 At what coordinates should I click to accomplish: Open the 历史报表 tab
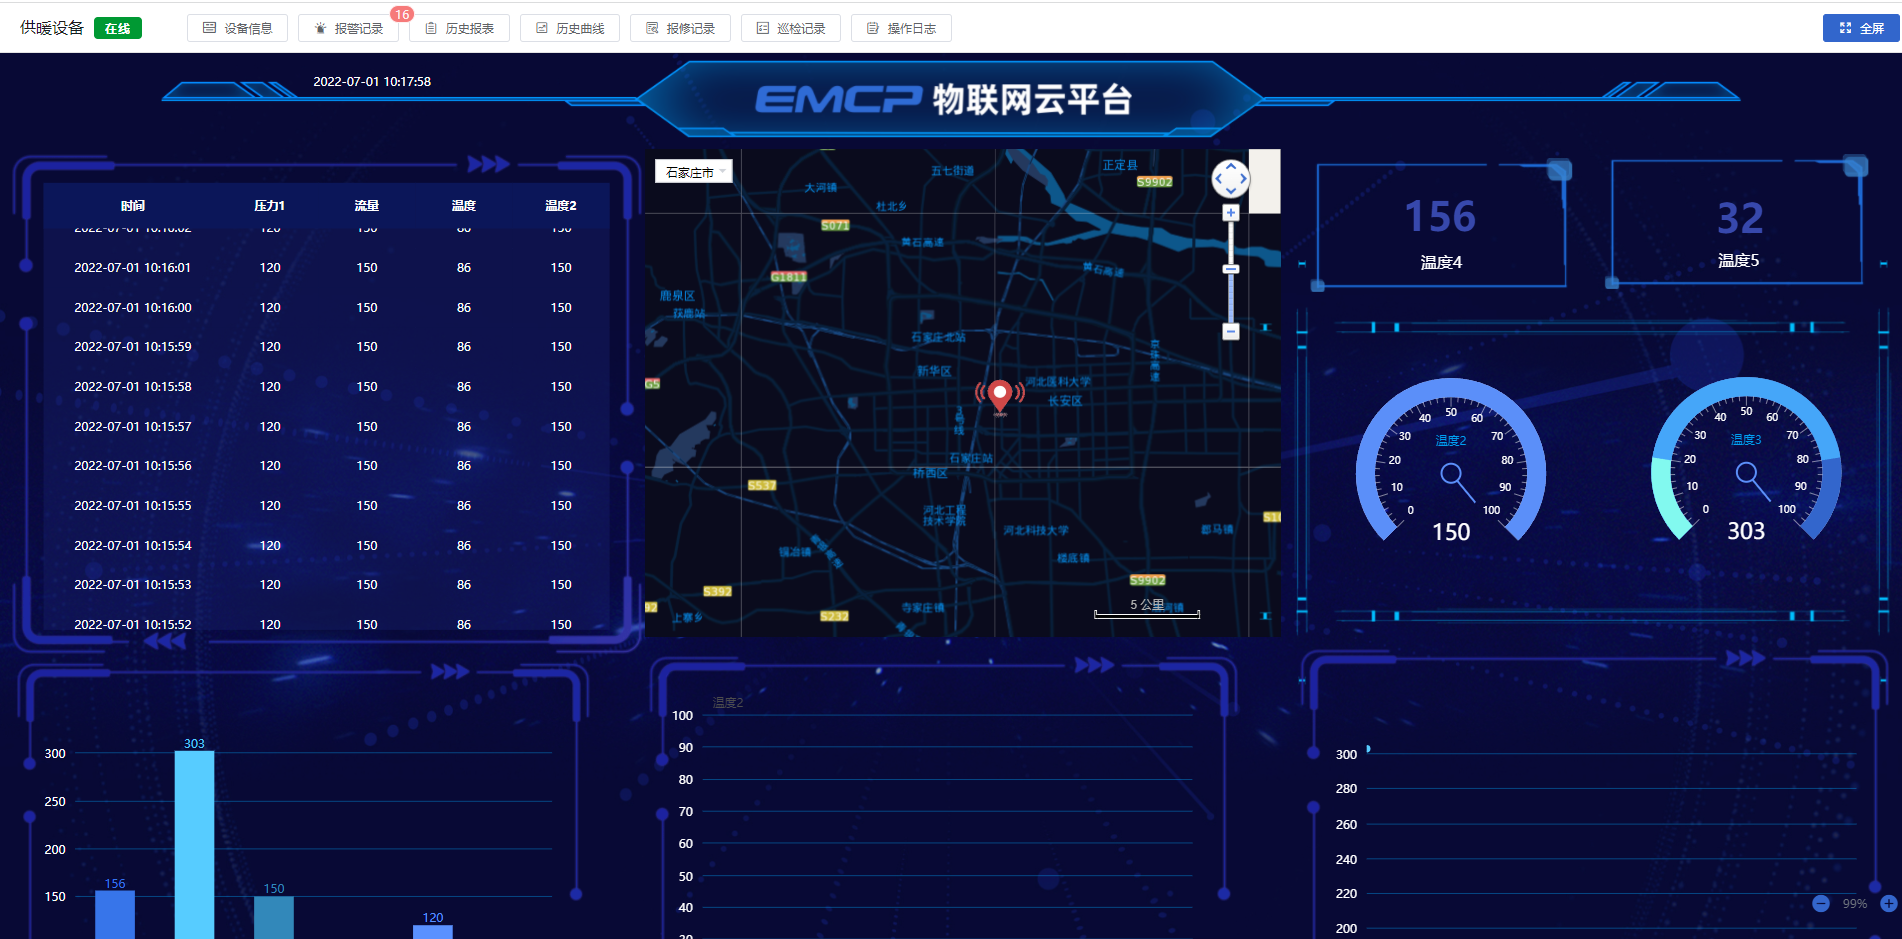[459, 28]
